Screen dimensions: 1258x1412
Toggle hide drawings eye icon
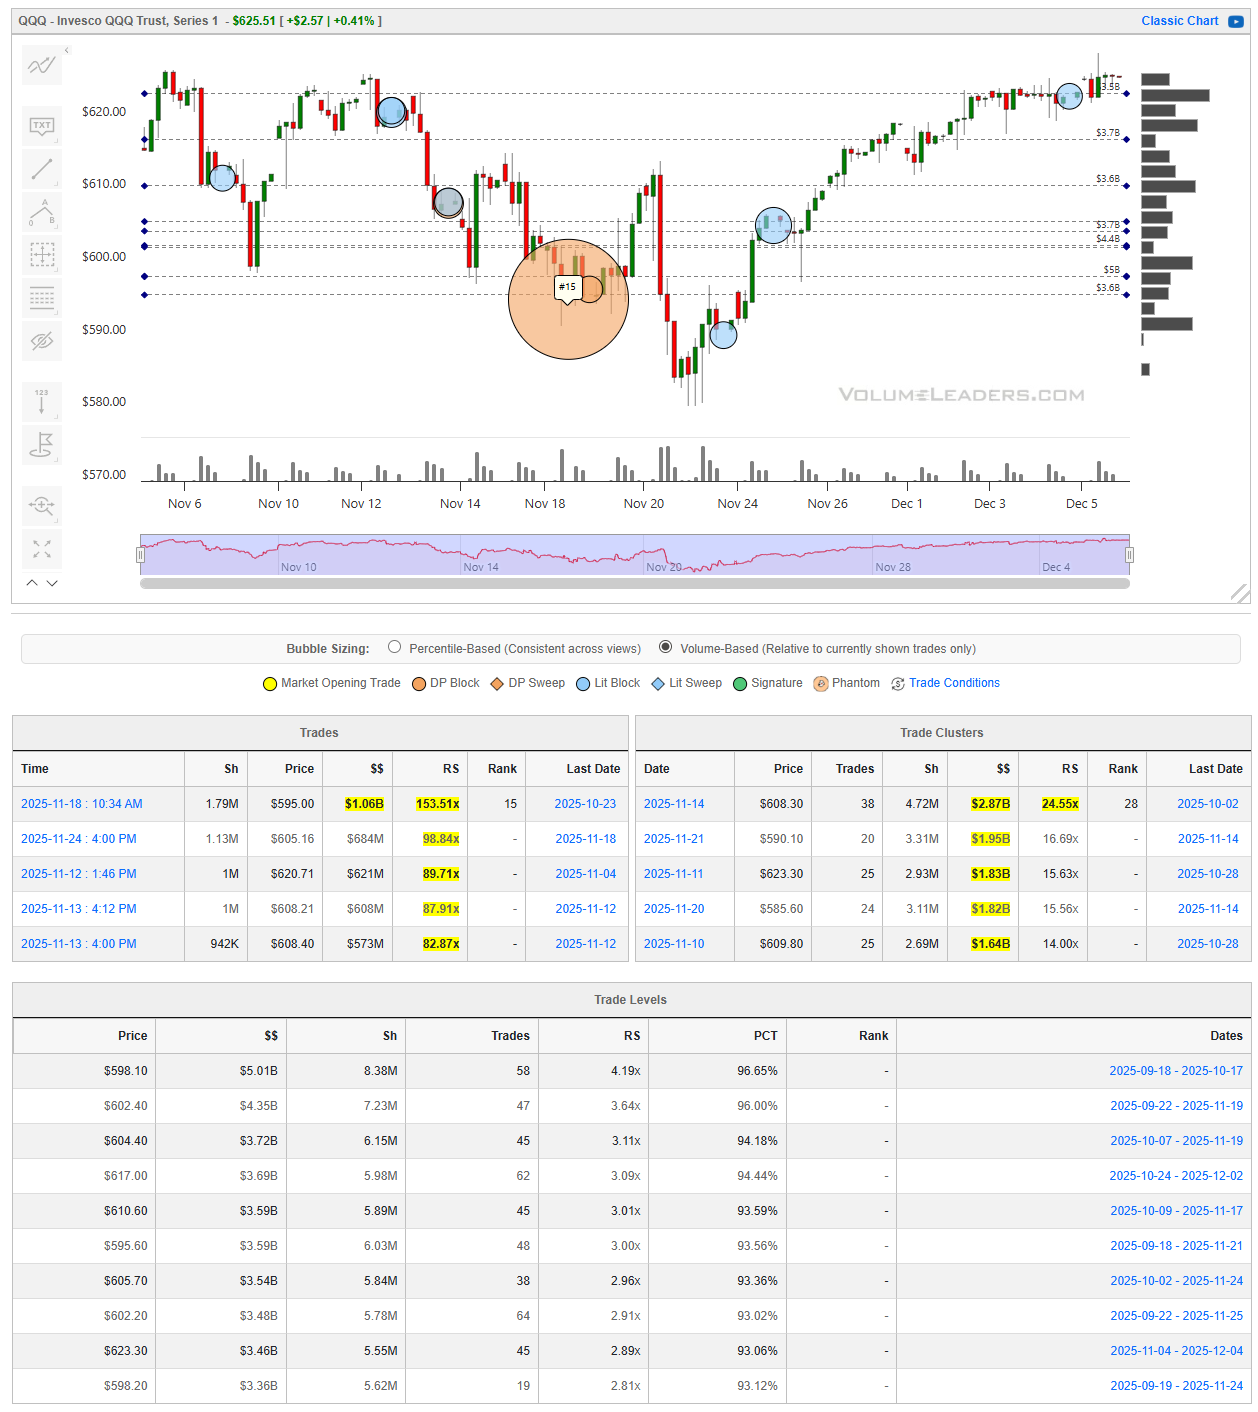42,341
